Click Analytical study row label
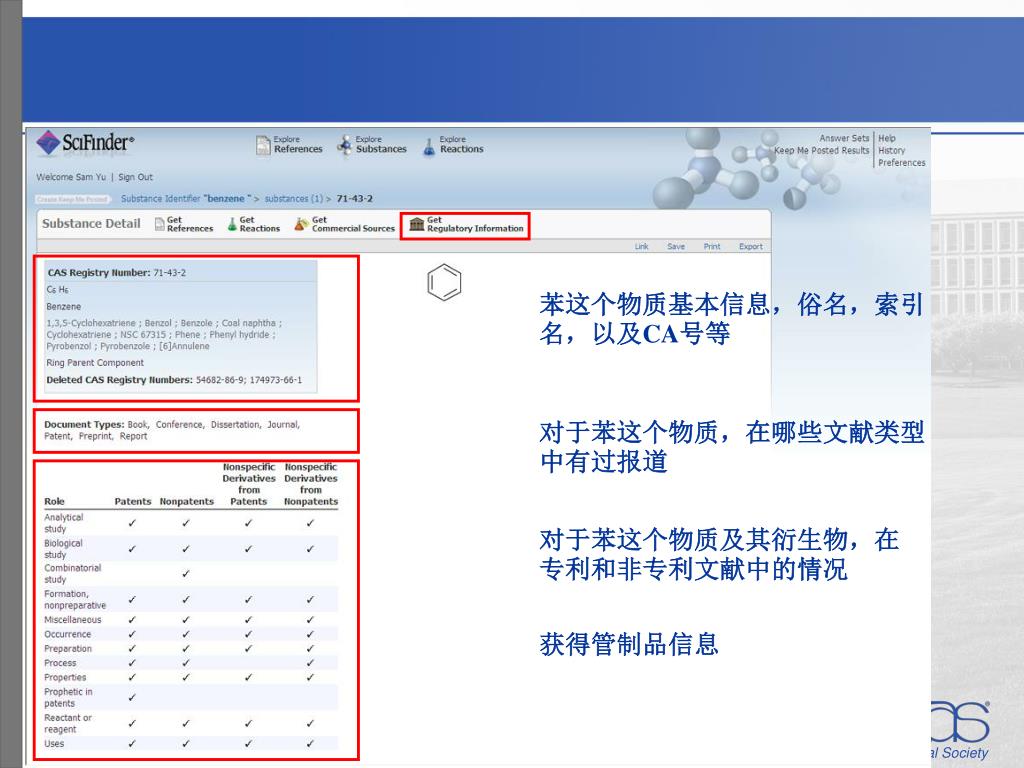Screen dimensions: 1024x768 (64, 523)
